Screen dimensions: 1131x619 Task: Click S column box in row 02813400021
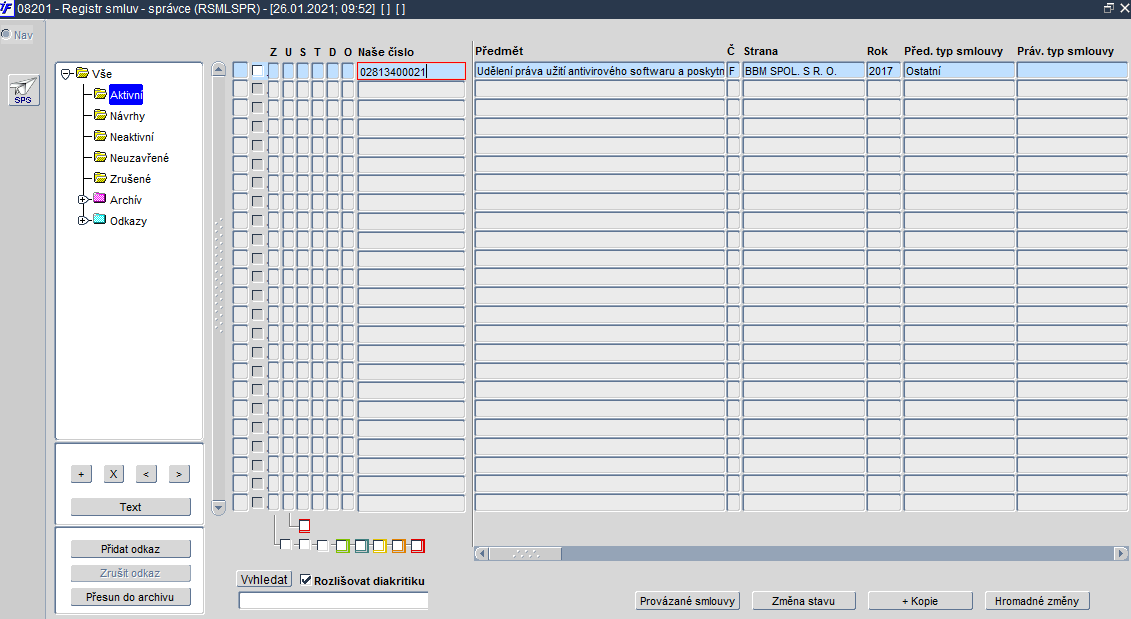pyautogui.click(x=303, y=71)
